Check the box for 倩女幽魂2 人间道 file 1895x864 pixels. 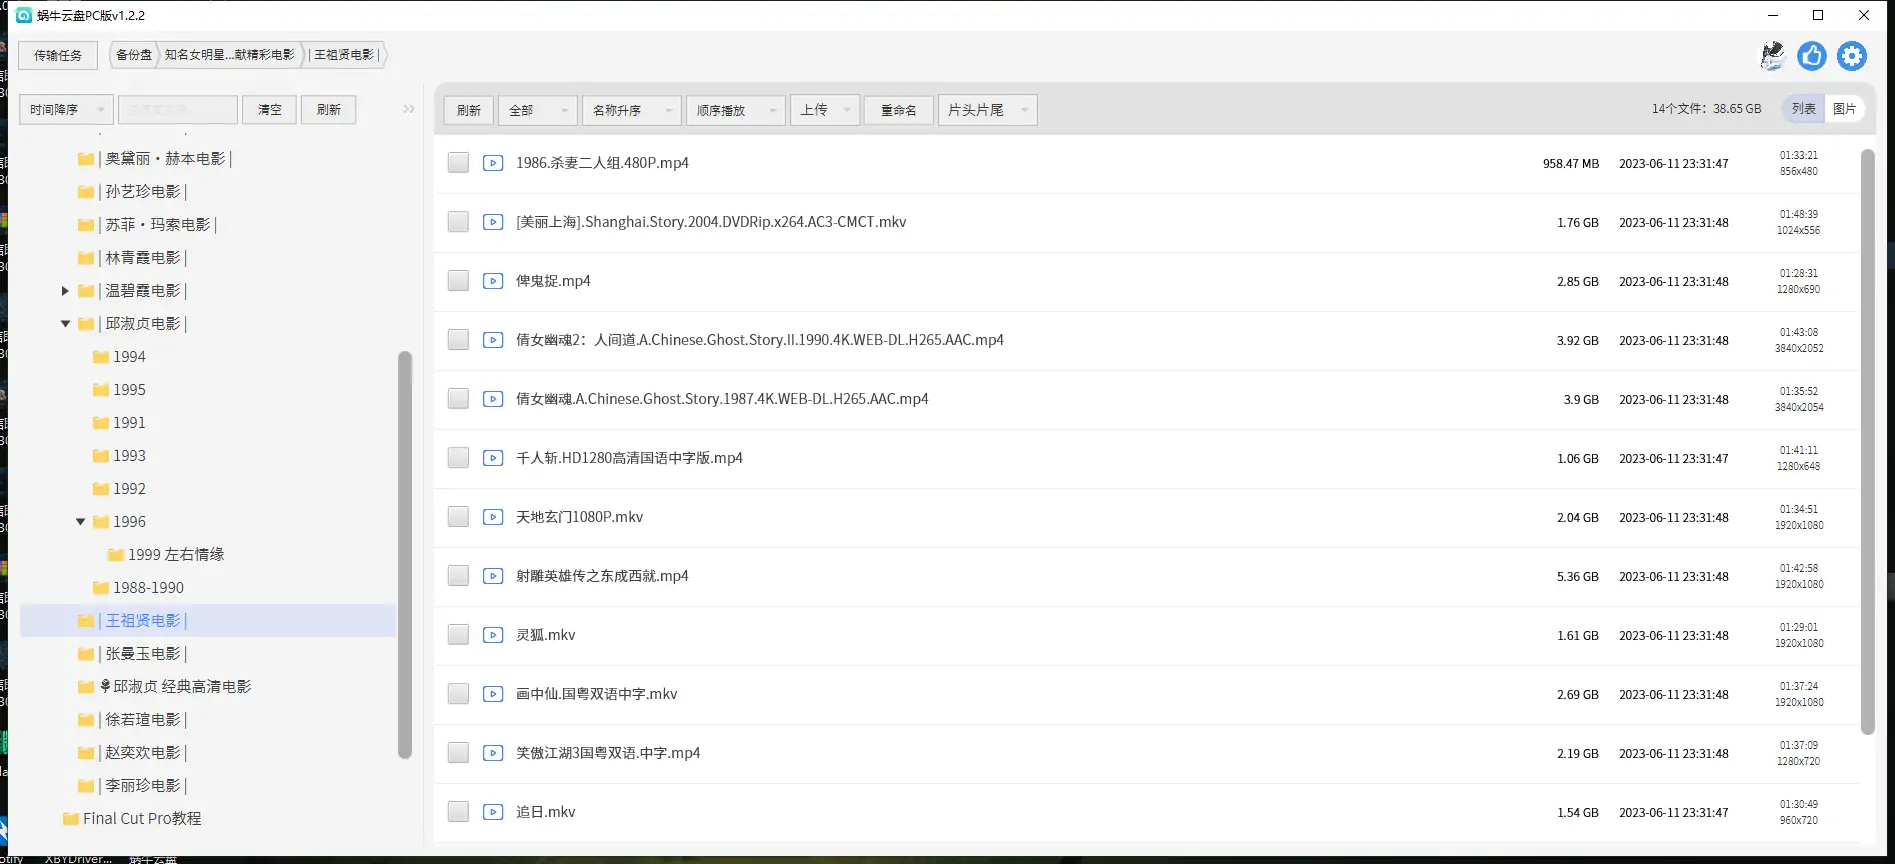point(458,340)
